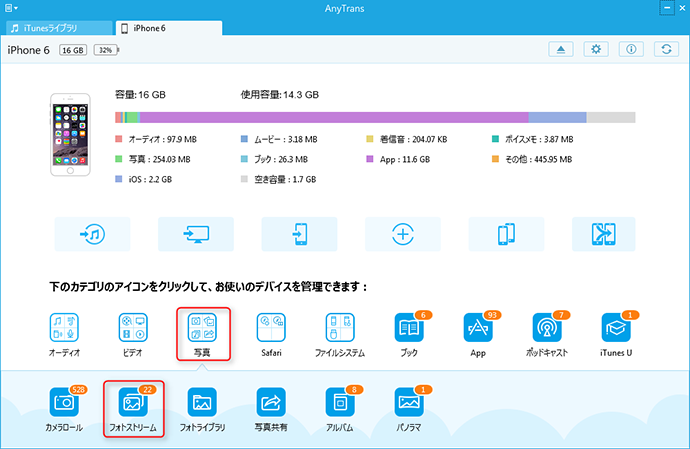Refresh device with the reload button

click(666, 49)
